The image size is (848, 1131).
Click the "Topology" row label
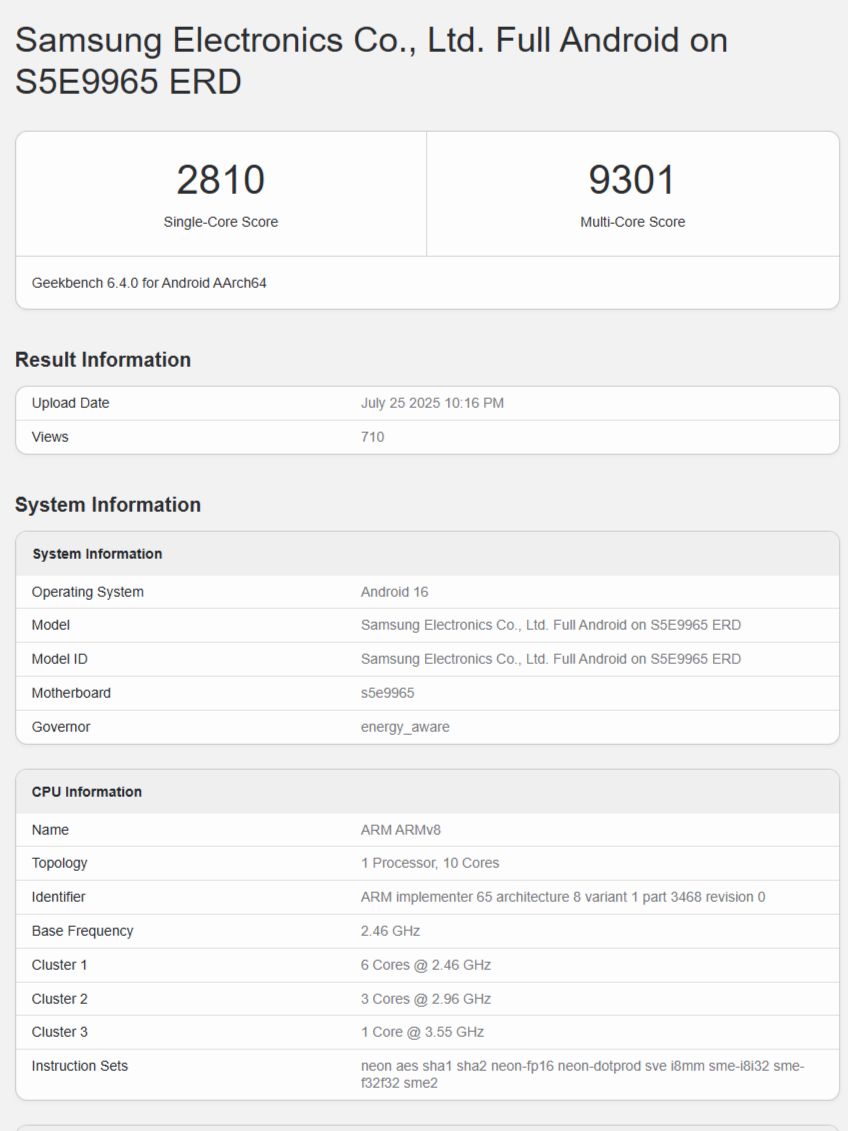pos(60,863)
